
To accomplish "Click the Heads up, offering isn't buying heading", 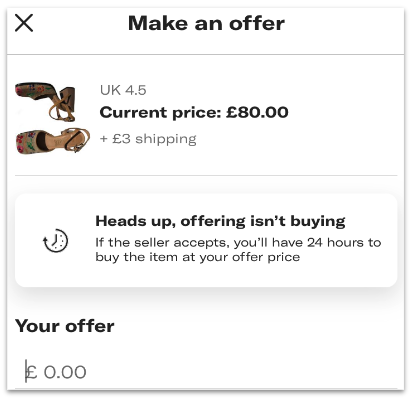I will [x=220, y=221].
